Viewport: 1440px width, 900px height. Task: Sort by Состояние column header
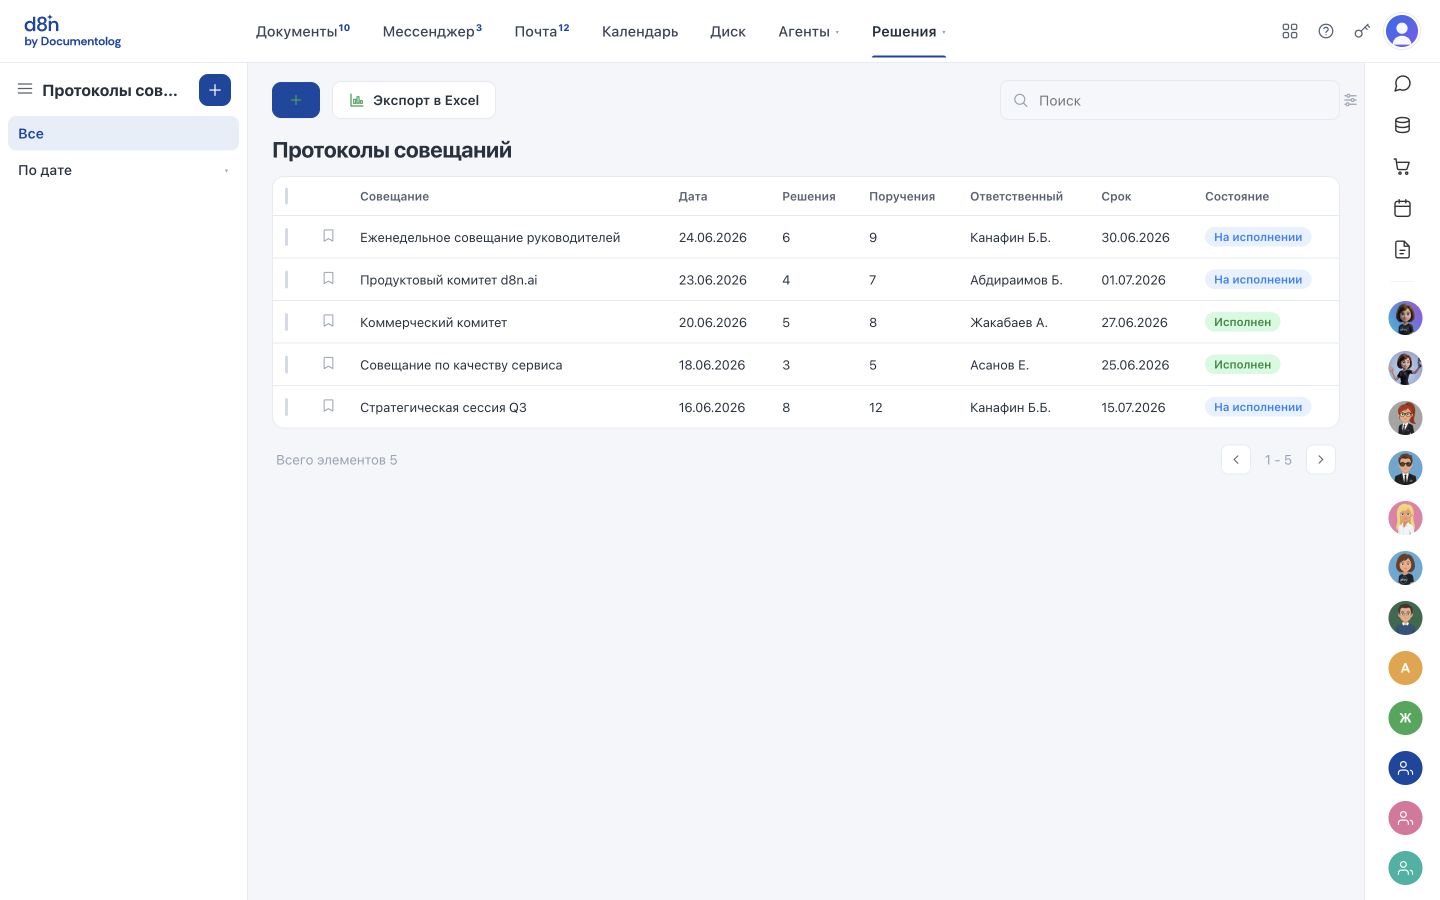(1237, 197)
